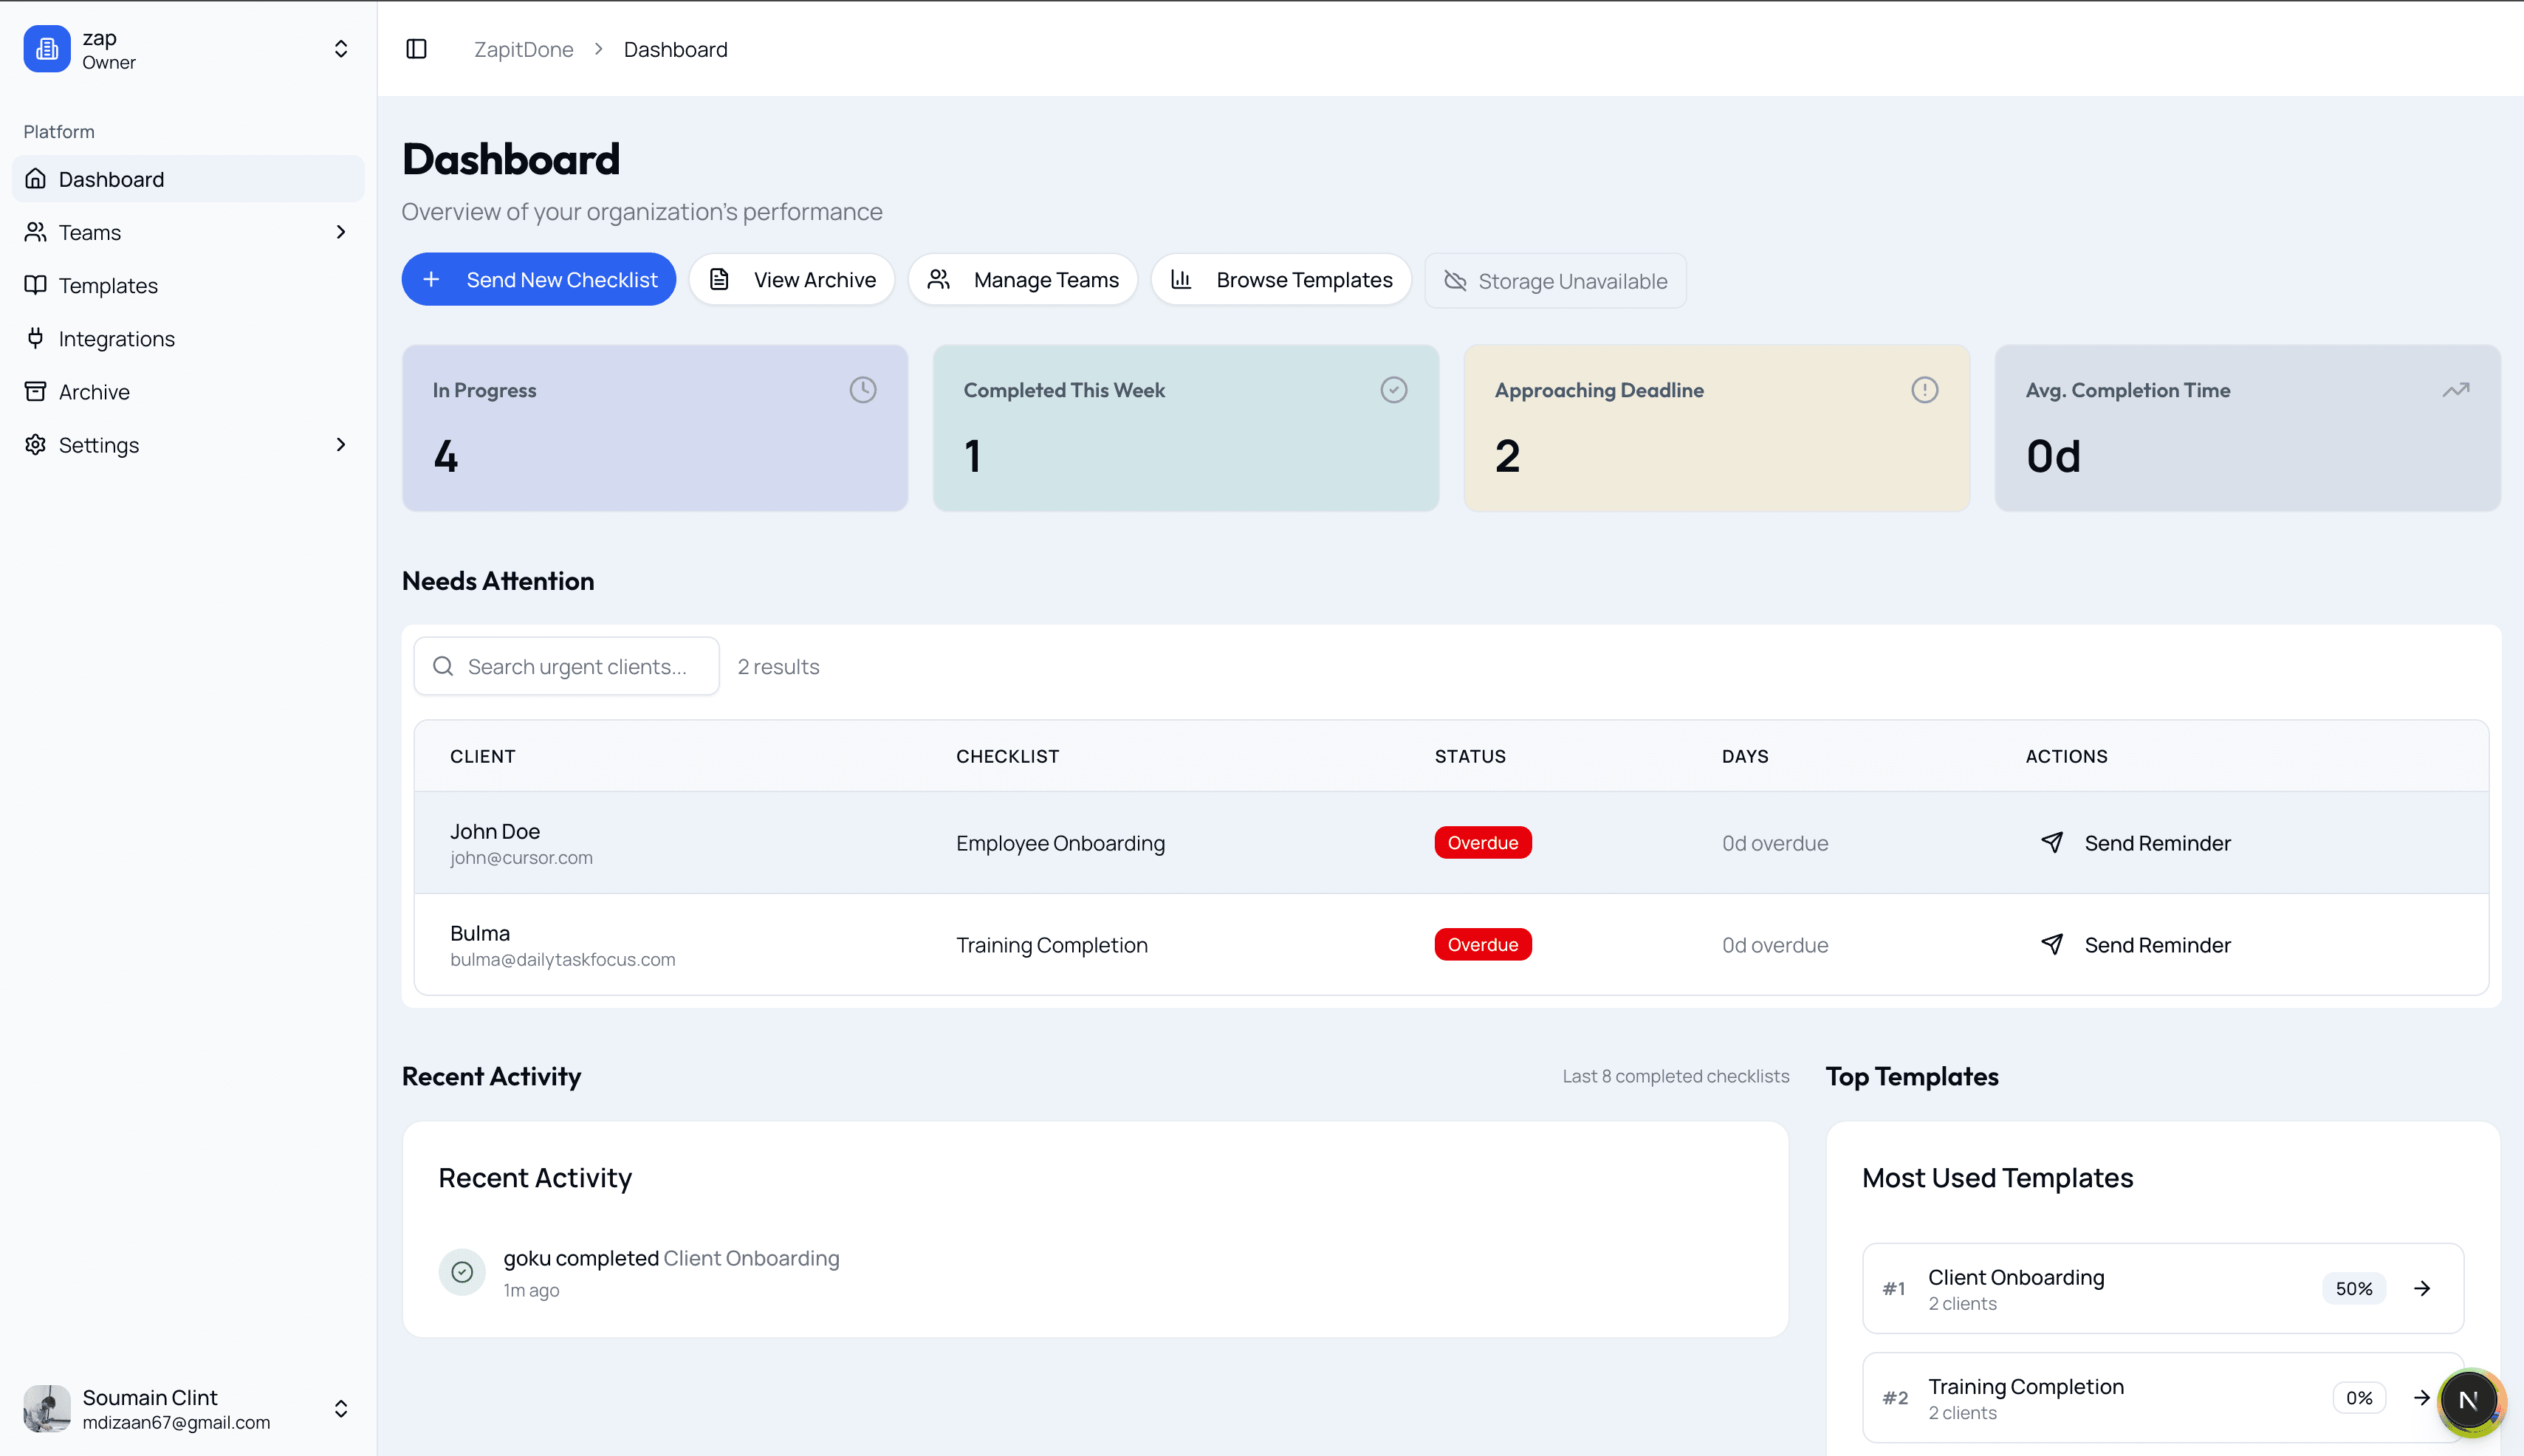Expand the Teams chevron in sidebar
The height and width of the screenshot is (1456, 2524).
click(341, 231)
